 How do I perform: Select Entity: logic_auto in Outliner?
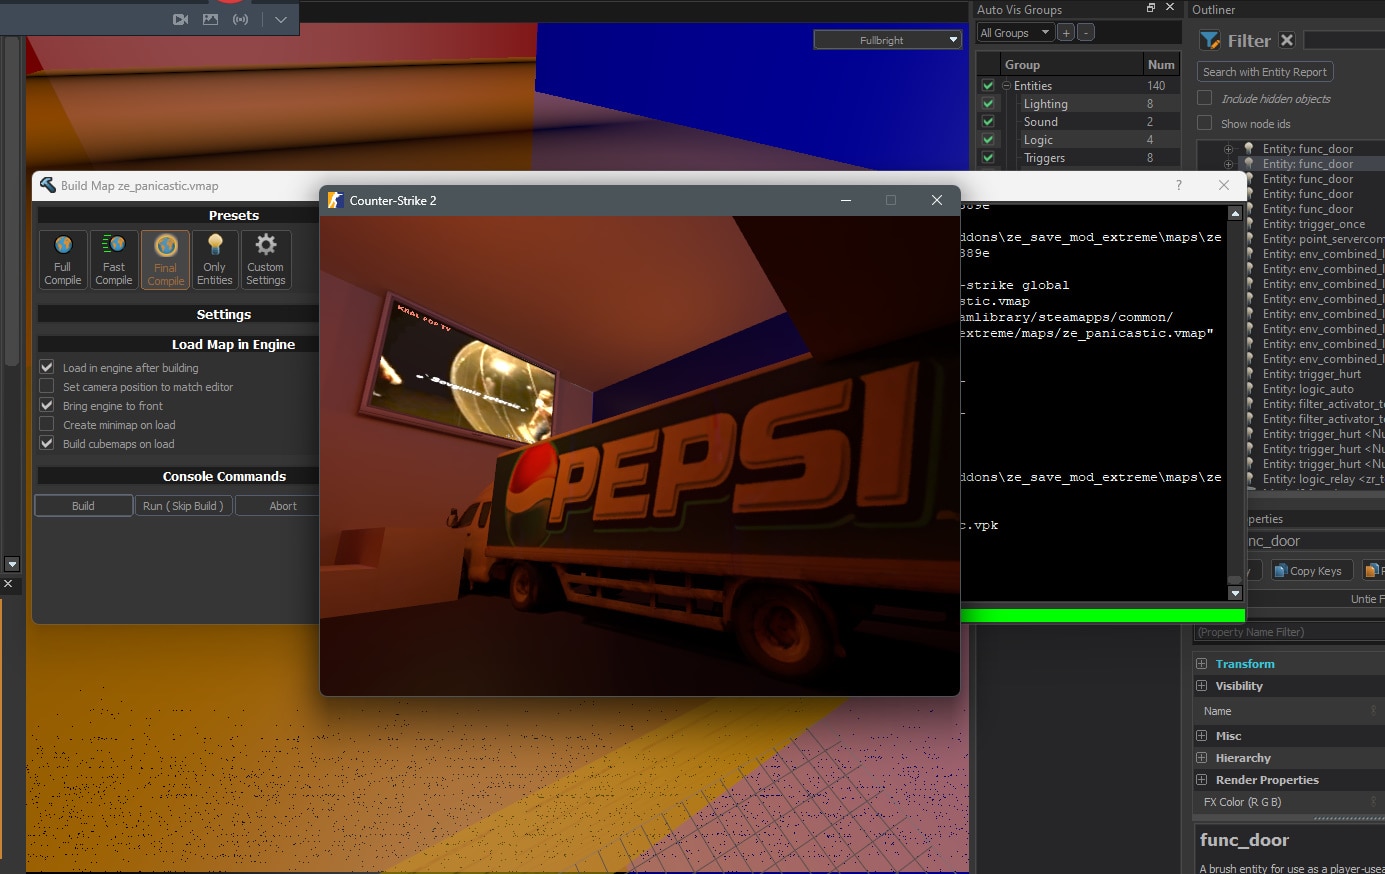(1308, 389)
